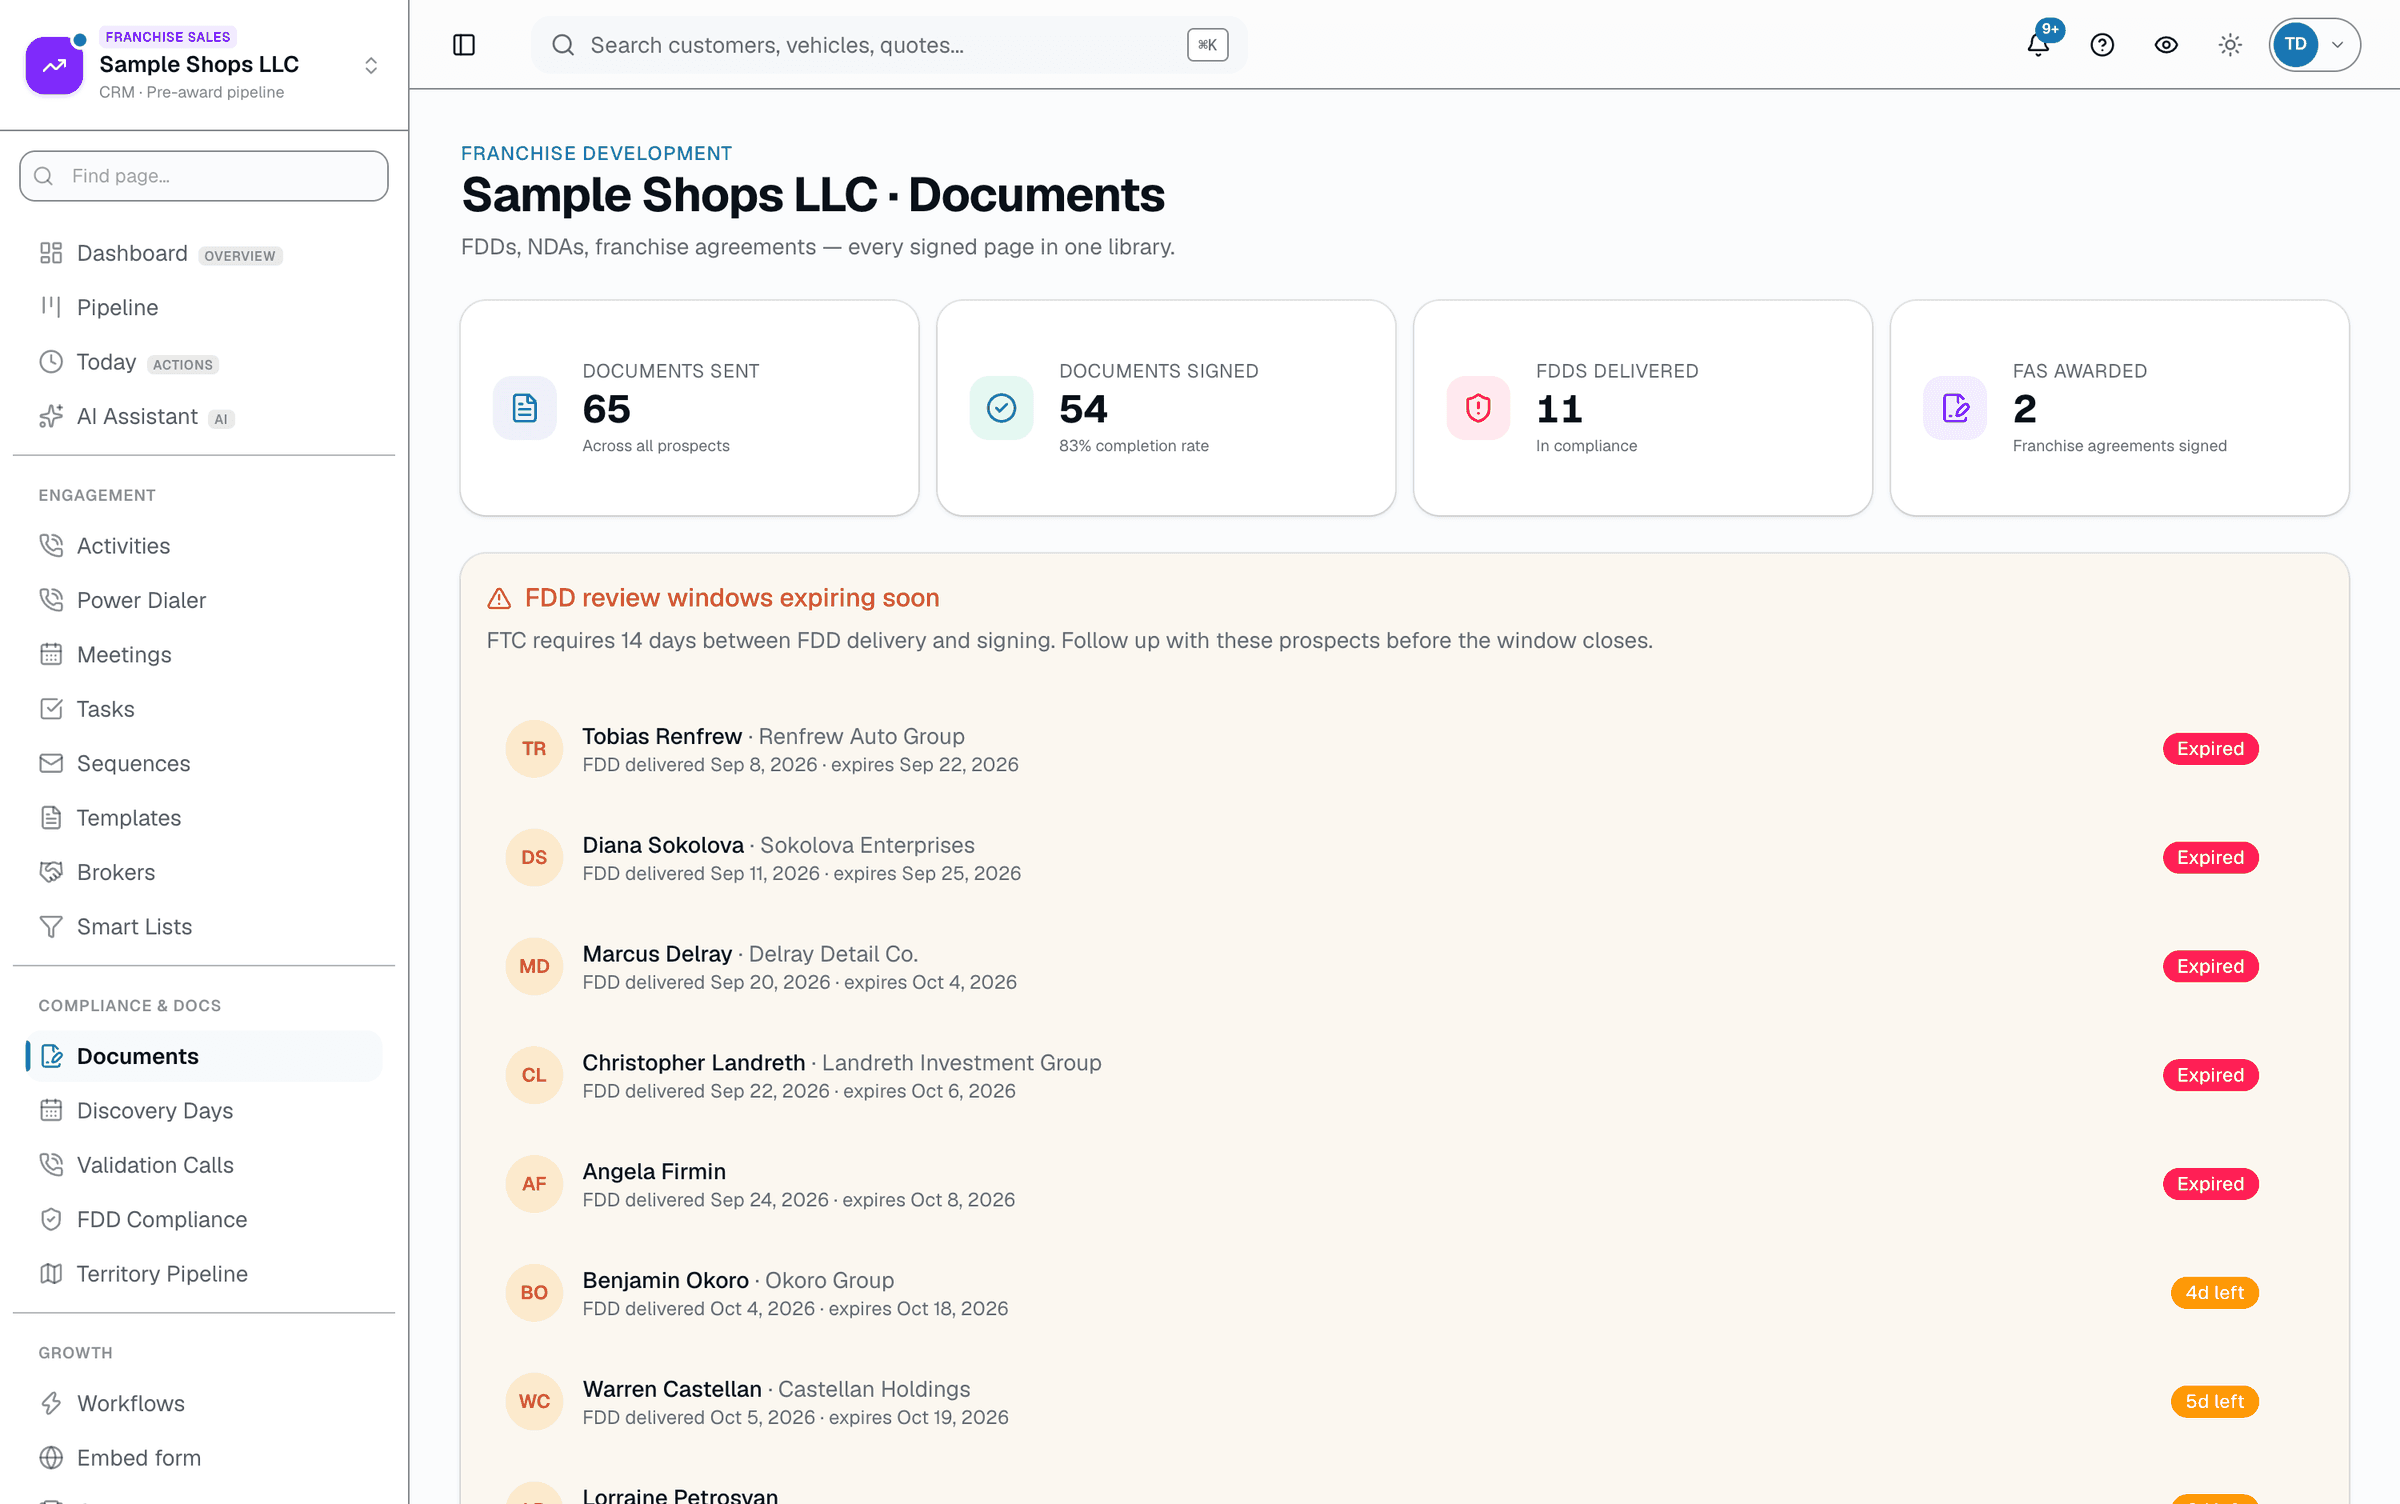Click the Documents Signed card
Screen dimensions: 2400x1504
click(x=1166, y=408)
